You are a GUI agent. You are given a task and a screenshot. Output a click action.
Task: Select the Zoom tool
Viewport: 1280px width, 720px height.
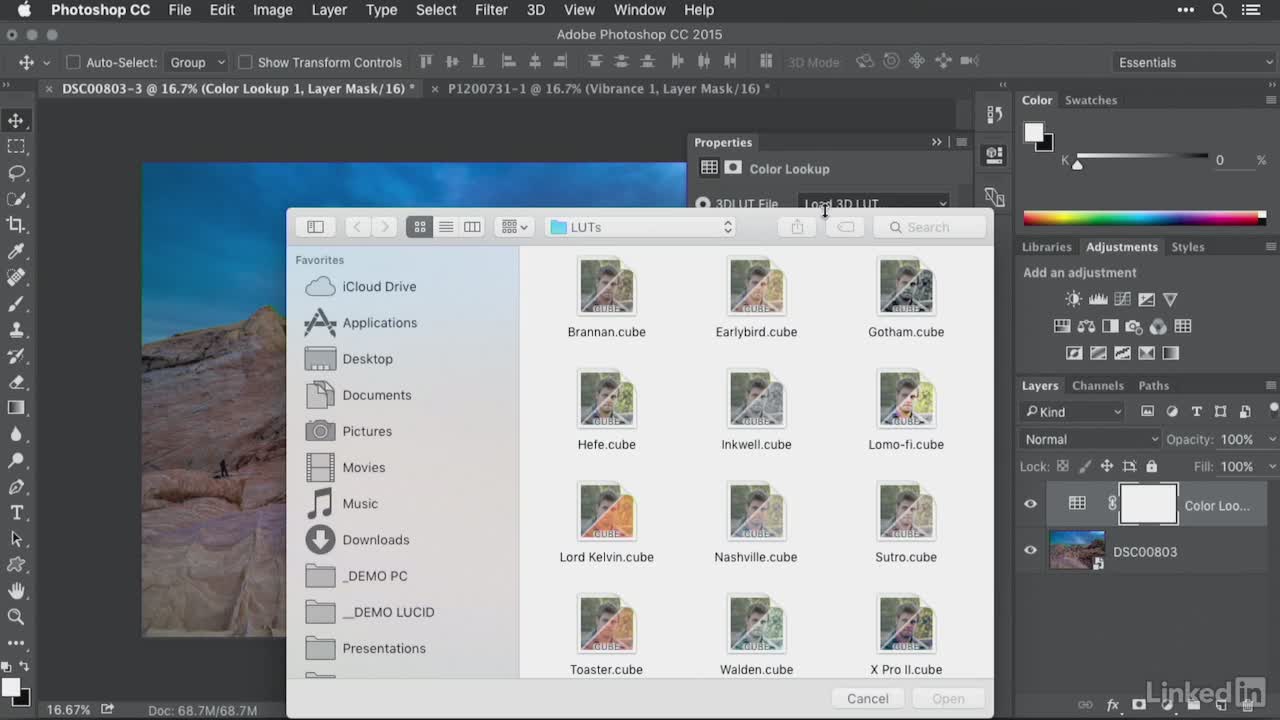pos(16,617)
